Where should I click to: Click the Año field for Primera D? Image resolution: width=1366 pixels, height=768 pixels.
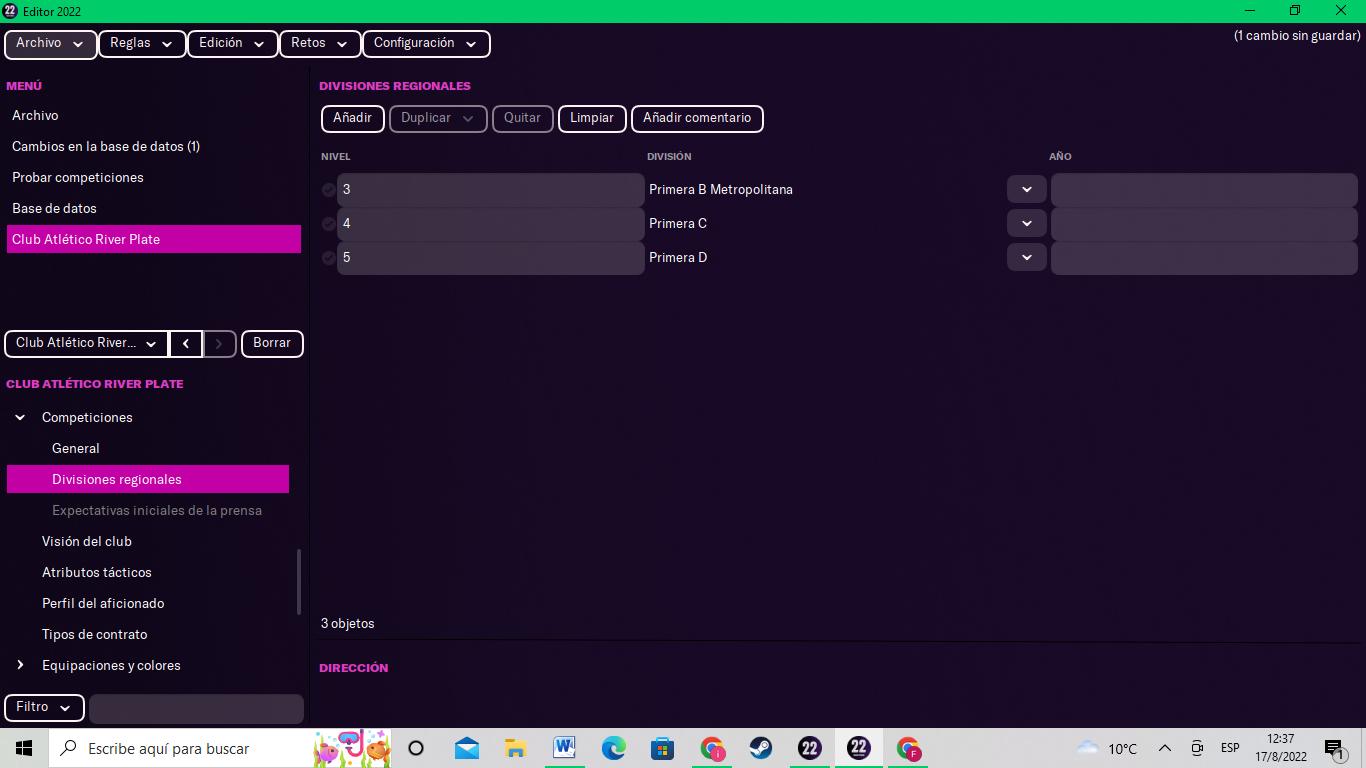coord(1204,258)
